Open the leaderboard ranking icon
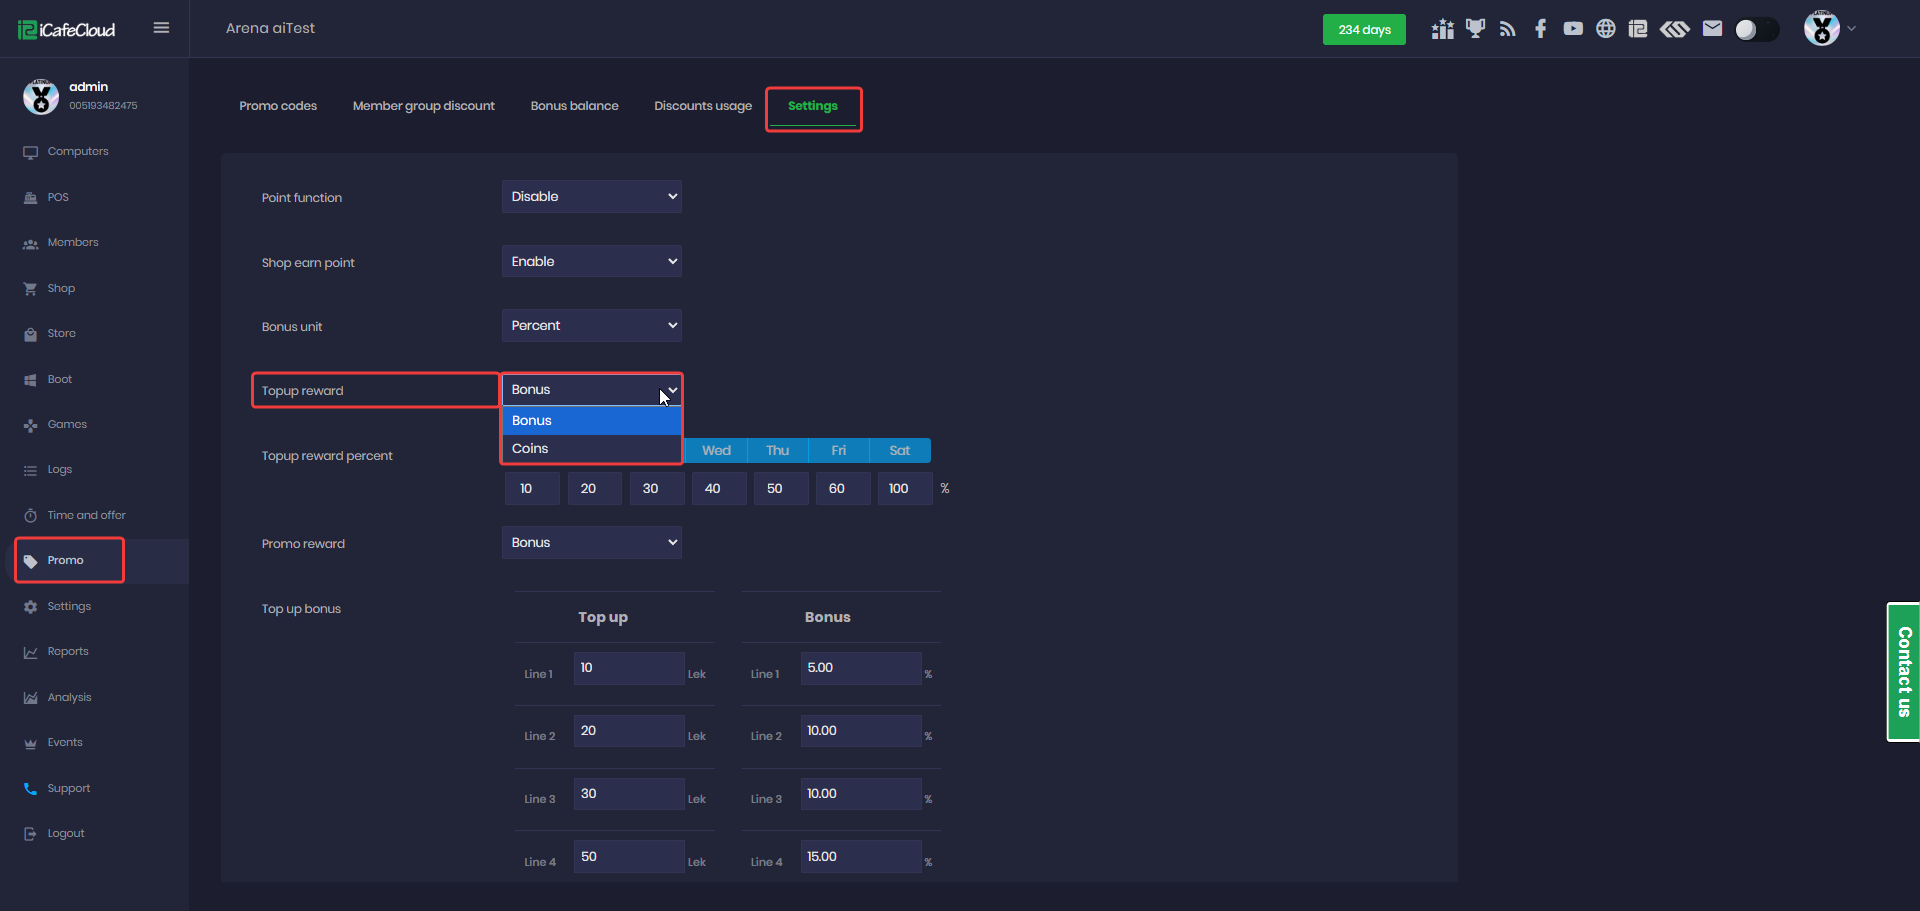This screenshot has width=1920, height=911. tap(1442, 29)
